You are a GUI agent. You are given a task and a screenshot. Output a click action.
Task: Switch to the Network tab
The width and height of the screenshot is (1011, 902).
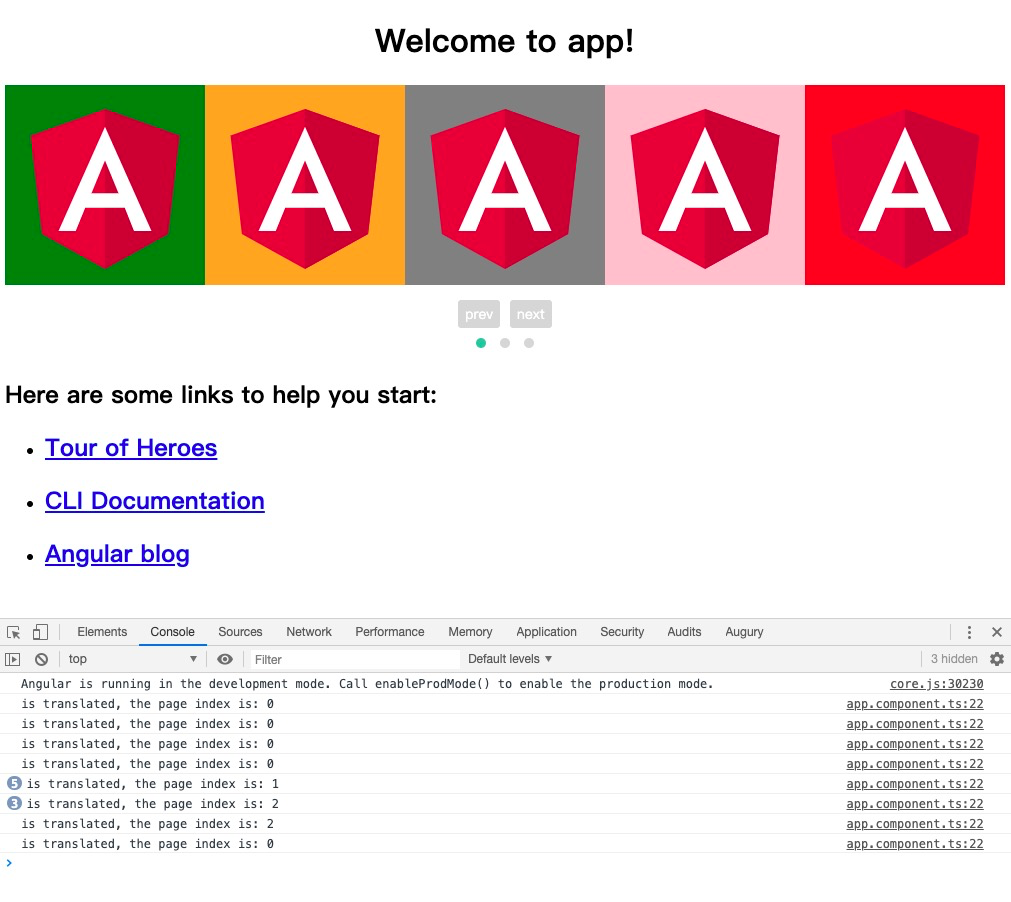(x=308, y=632)
